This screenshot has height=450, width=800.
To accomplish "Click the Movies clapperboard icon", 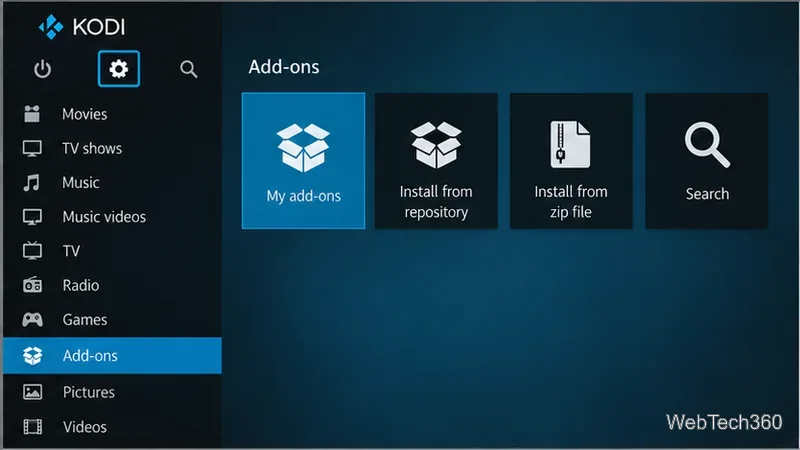I will (x=32, y=114).
